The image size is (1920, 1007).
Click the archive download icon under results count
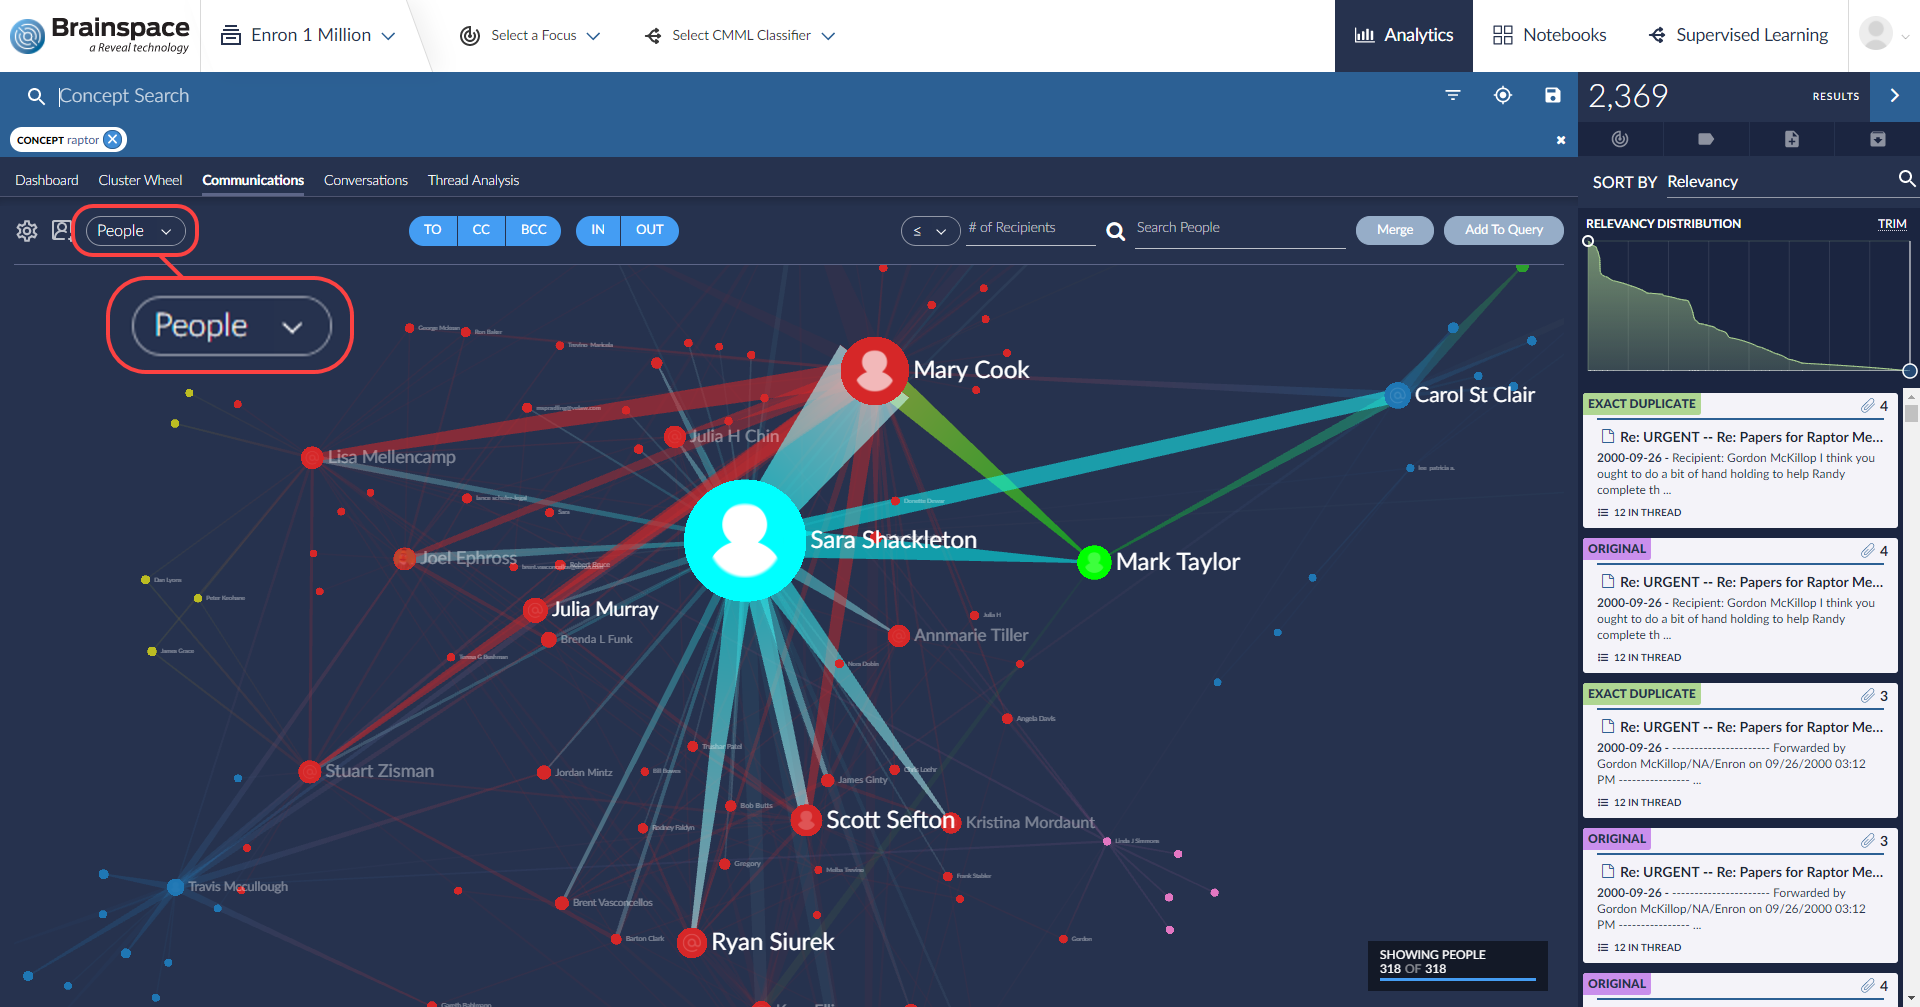tap(1878, 139)
